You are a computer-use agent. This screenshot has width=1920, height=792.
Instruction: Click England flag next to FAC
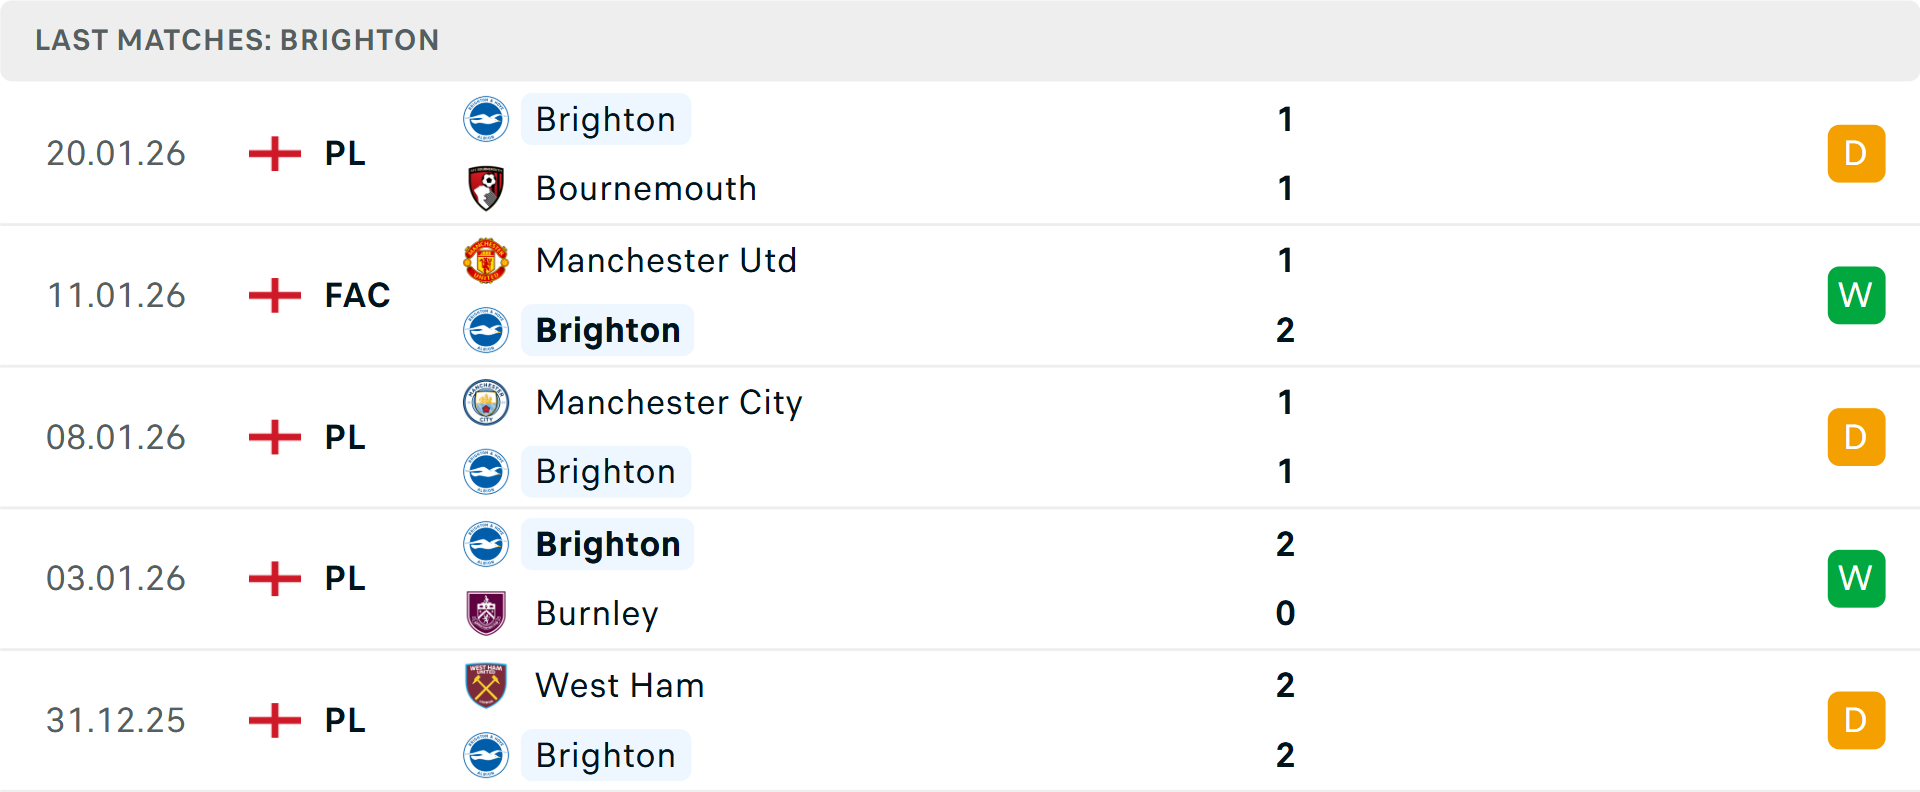coord(275,295)
